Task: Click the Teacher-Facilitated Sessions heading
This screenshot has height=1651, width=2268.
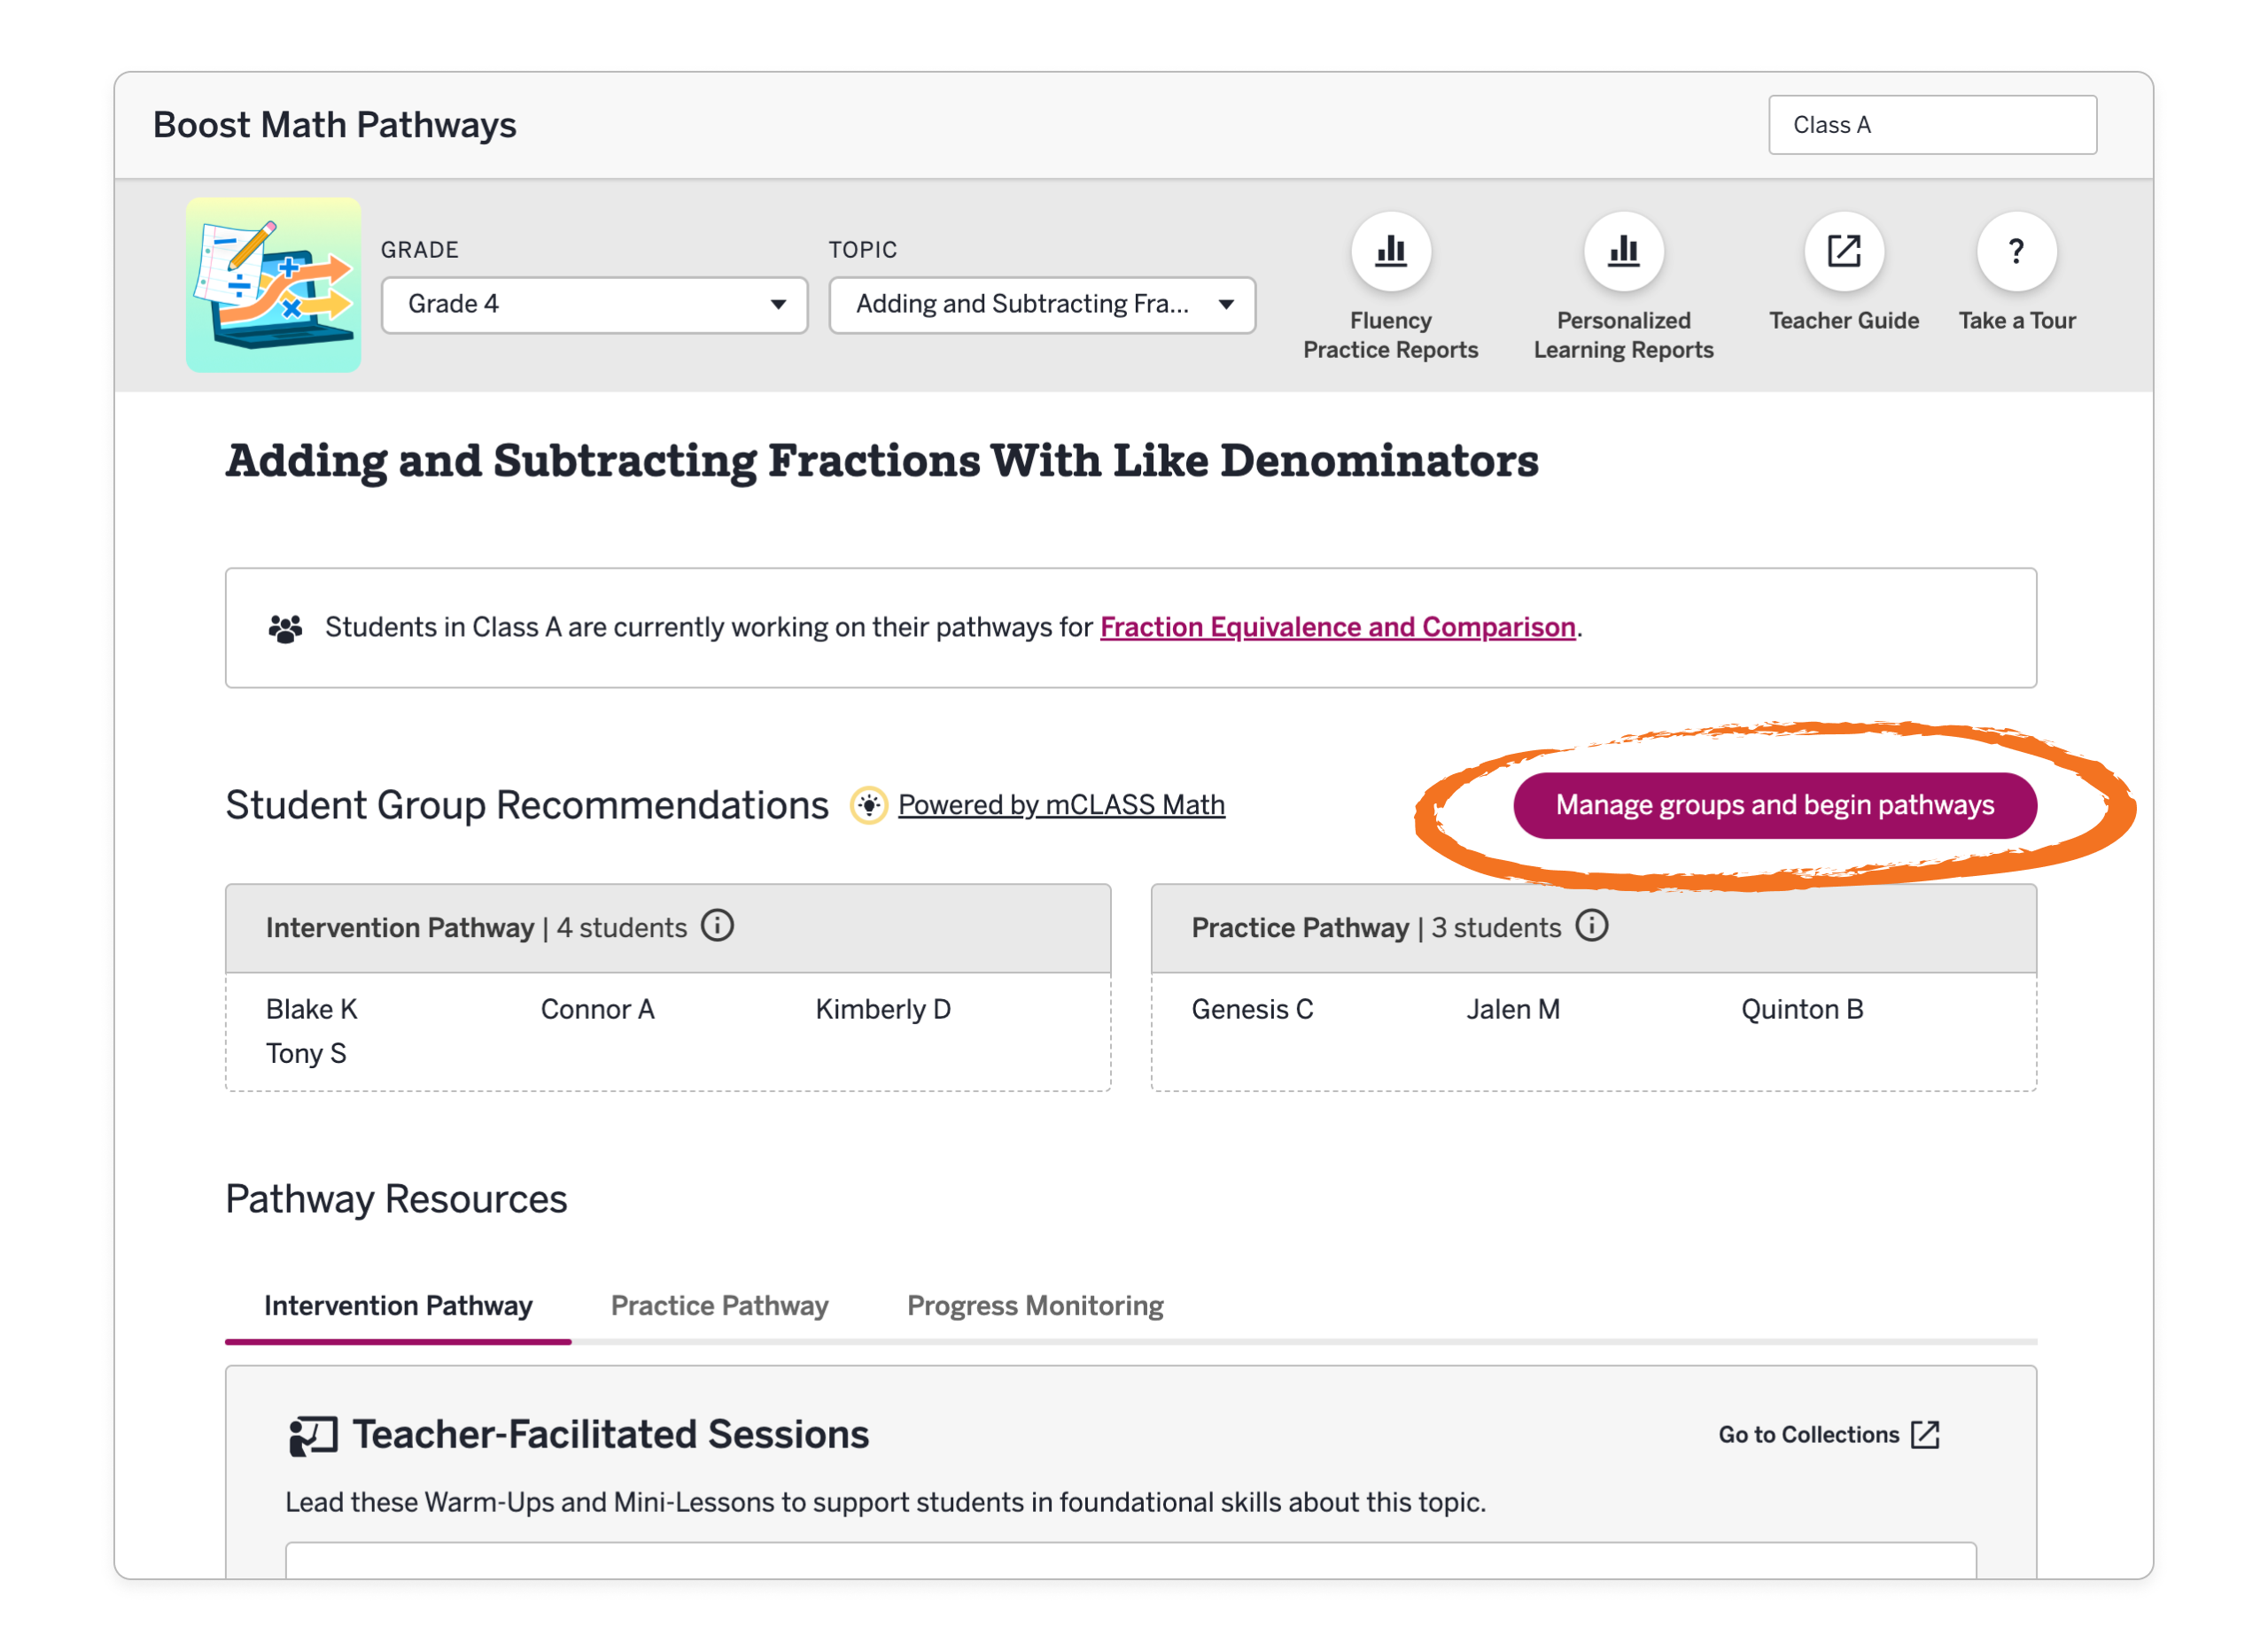Action: 610,1434
